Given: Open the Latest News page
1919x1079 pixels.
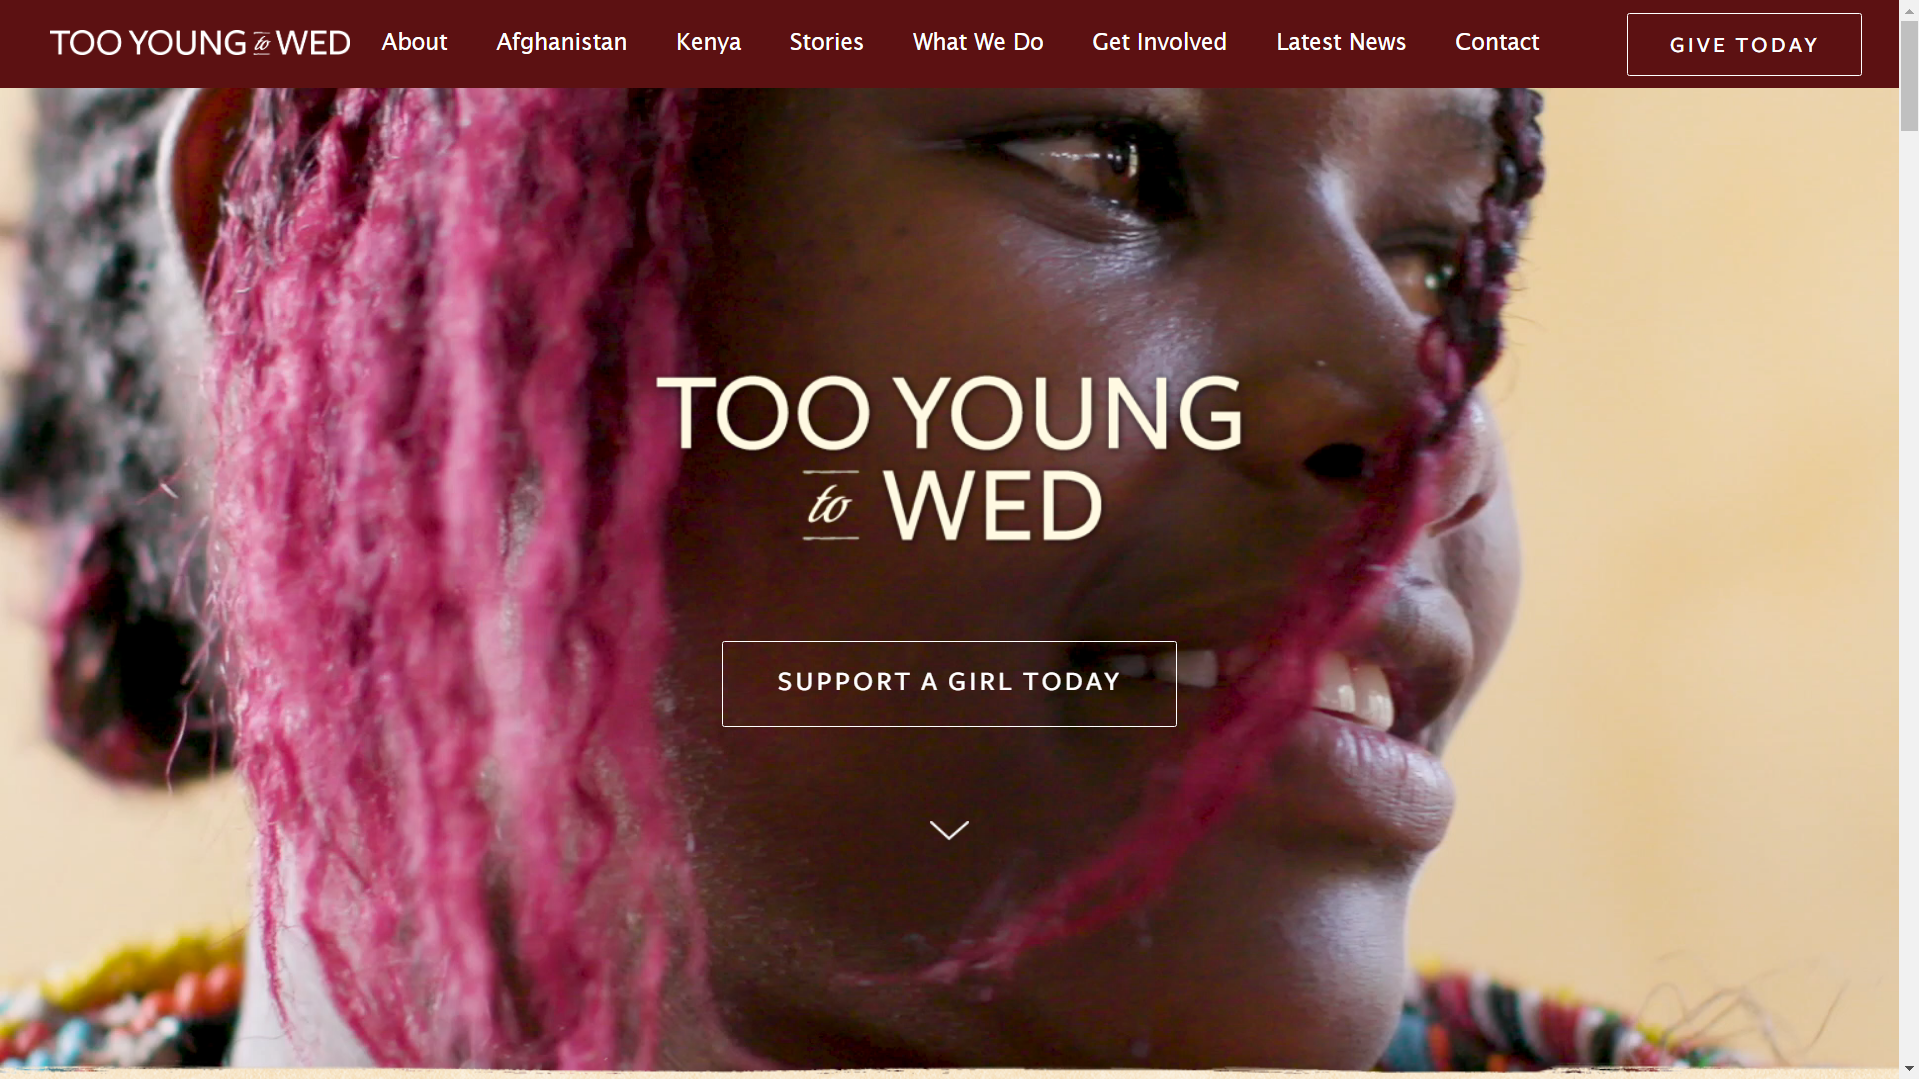Looking at the screenshot, I should click(1340, 42).
